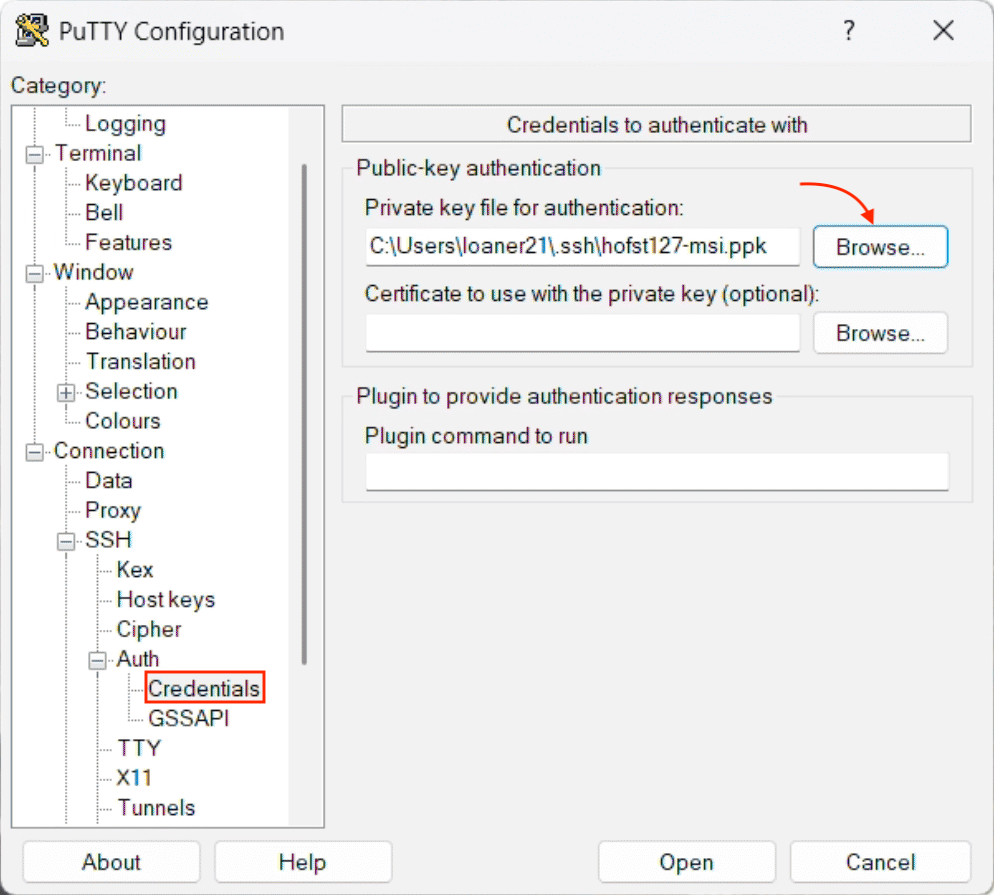Open the Appearance settings category
The image size is (994, 895).
146,302
